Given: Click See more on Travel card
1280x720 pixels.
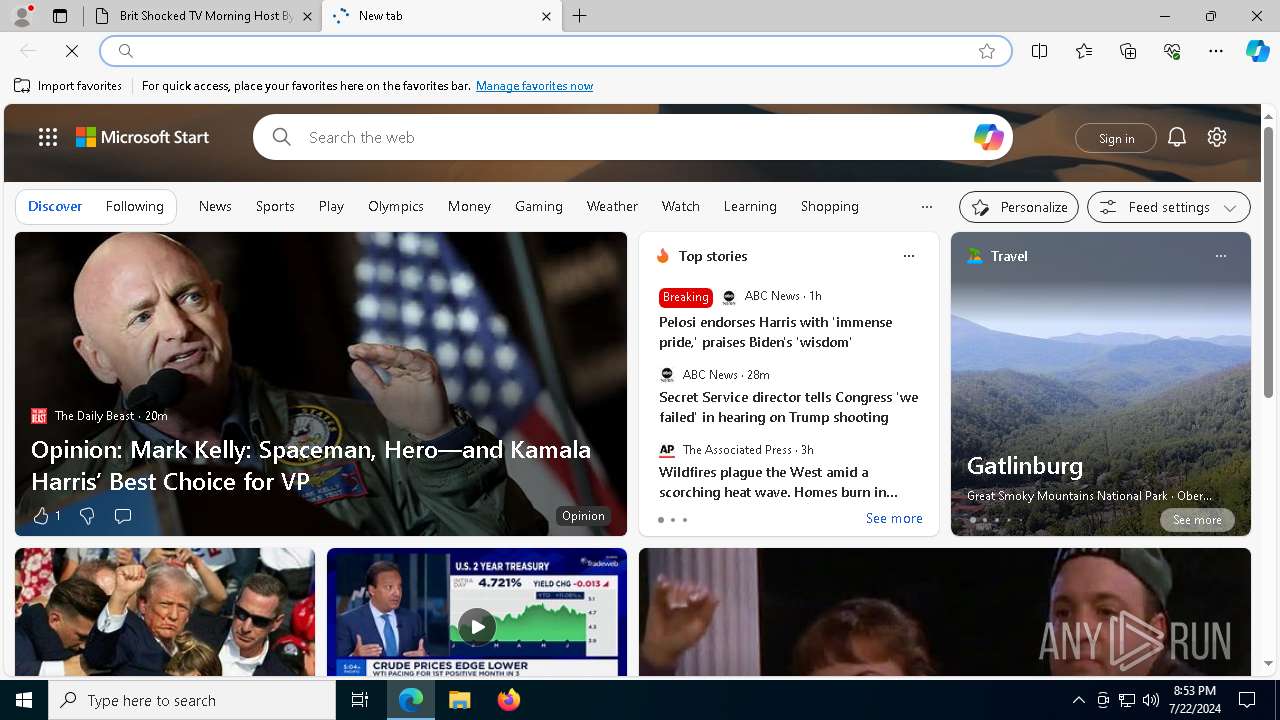Looking at the screenshot, I should pyautogui.click(x=1197, y=520).
